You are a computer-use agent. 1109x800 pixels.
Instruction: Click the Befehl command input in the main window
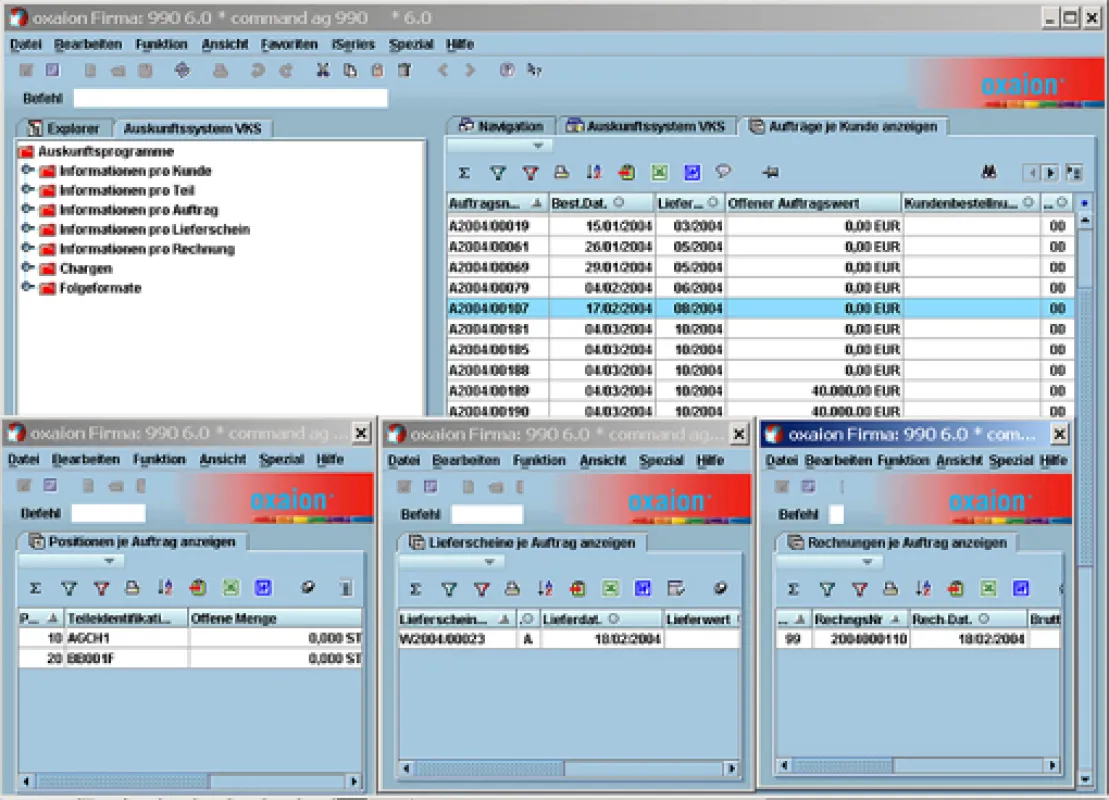click(231, 98)
